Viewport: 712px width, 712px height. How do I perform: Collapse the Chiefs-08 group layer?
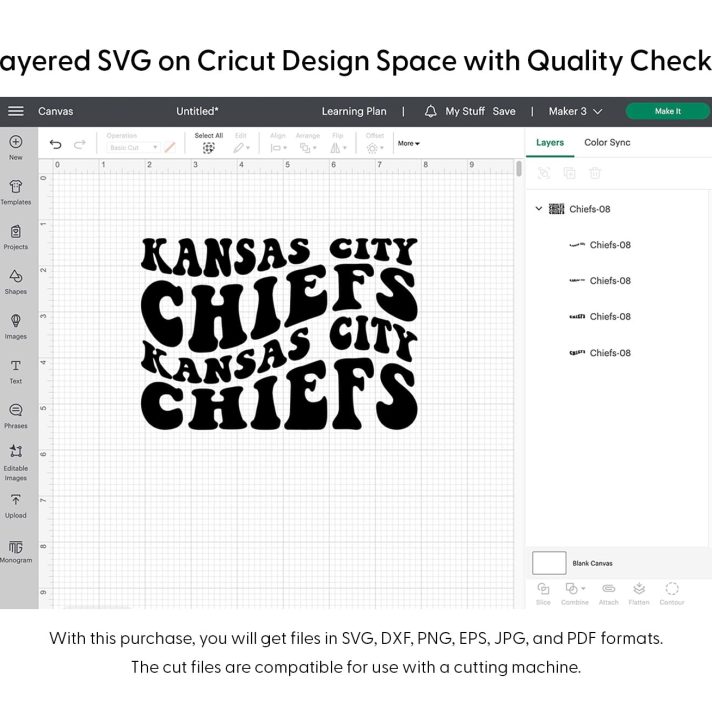[x=539, y=209]
